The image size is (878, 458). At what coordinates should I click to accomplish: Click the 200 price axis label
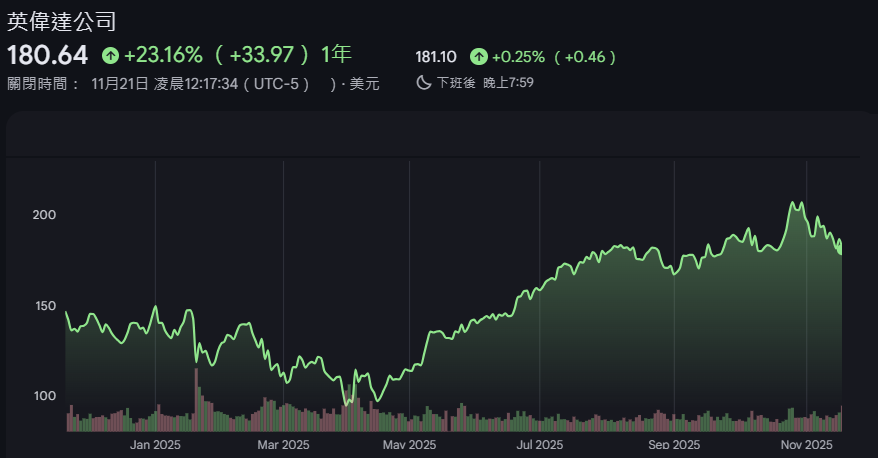pyautogui.click(x=44, y=215)
